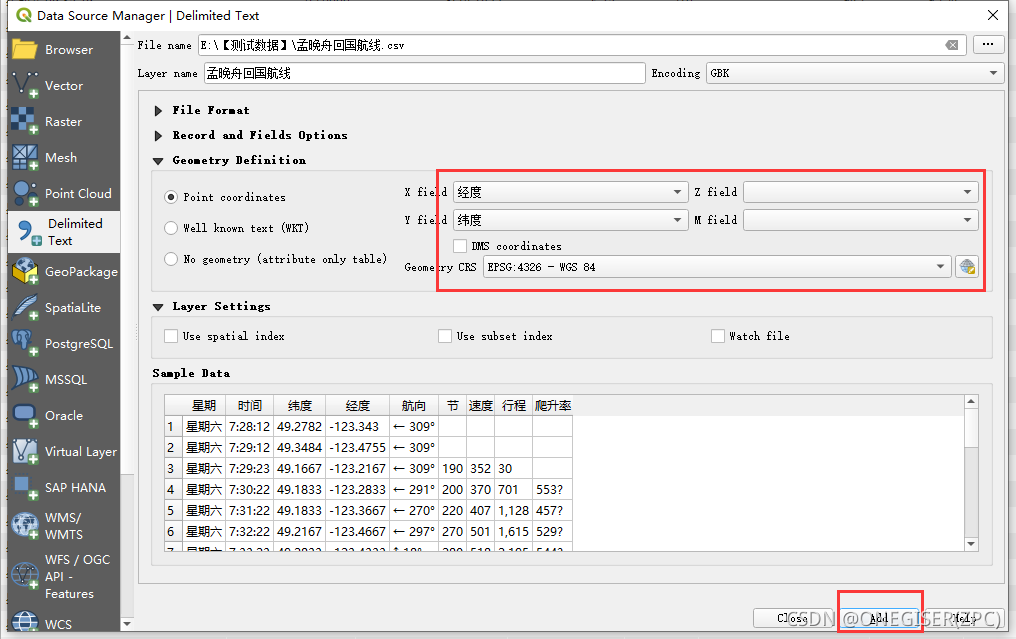The height and width of the screenshot is (639, 1016).
Task: Click the Close button
Action: click(x=792, y=618)
